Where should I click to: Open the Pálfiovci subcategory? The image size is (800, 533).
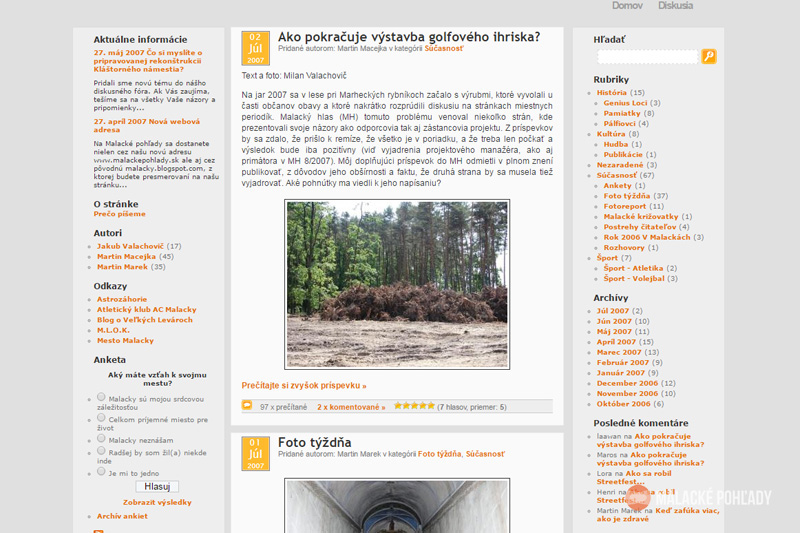(x=619, y=123)
